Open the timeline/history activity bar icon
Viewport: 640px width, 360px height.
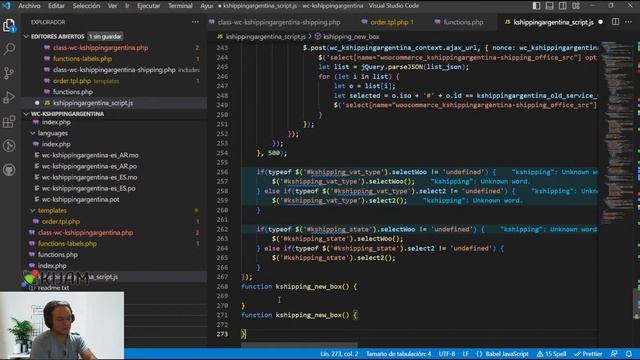click(9, 146)
